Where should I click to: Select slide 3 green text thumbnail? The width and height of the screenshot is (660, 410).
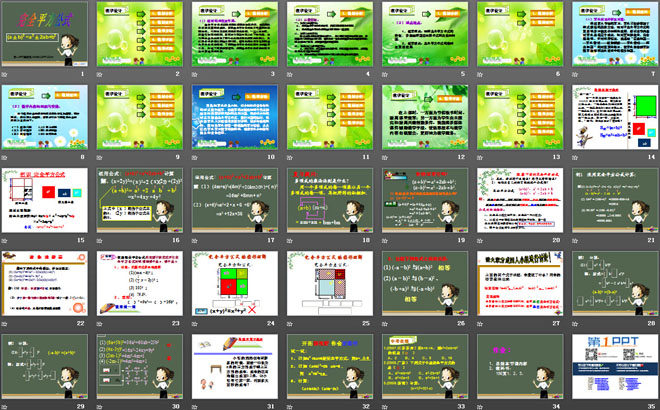(235, 34)
